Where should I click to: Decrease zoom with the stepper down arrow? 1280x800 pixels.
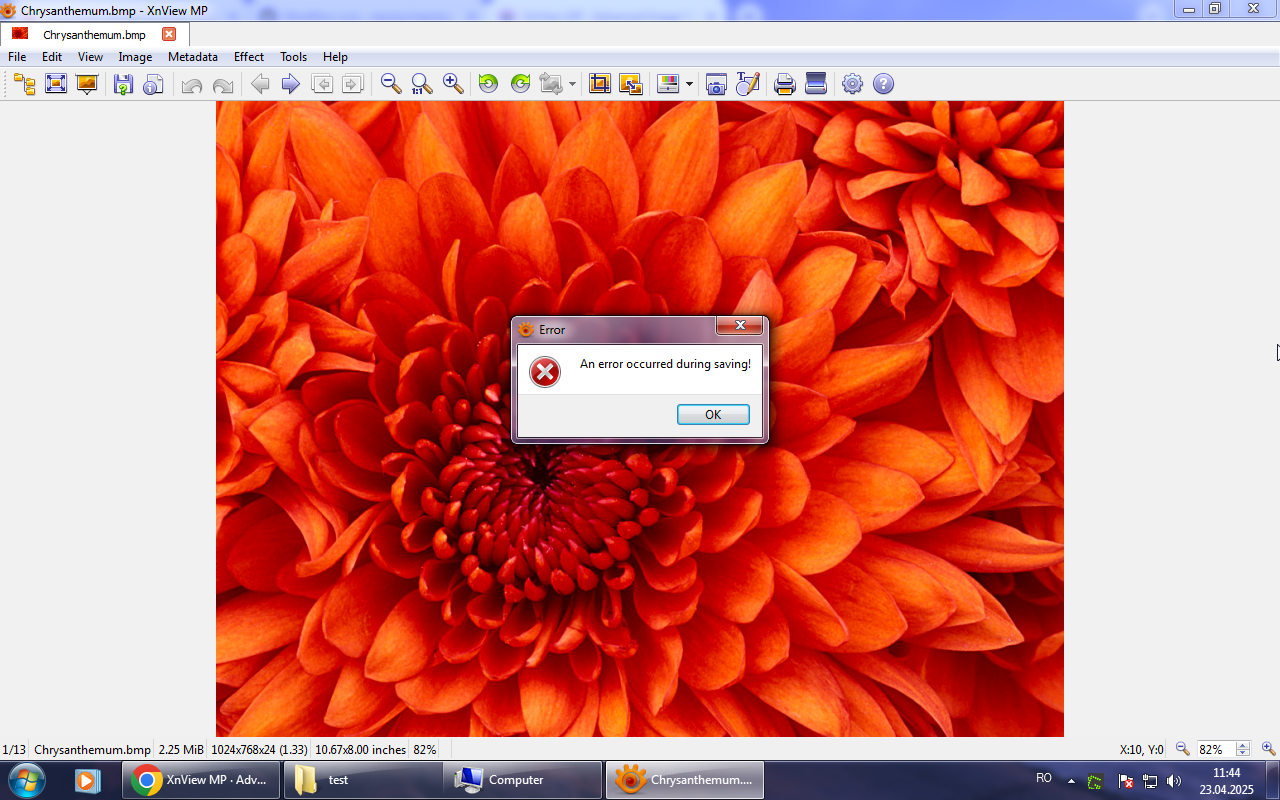[x=1243, y=753]
